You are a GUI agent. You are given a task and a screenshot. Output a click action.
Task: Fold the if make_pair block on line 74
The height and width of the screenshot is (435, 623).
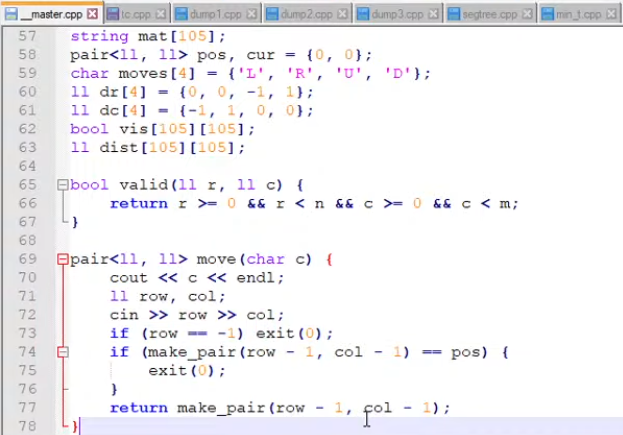62,352
